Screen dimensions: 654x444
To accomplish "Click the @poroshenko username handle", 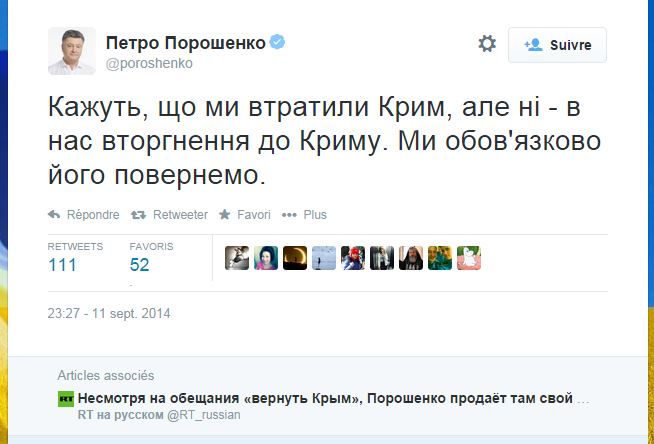I will click(x=156, y=62).
